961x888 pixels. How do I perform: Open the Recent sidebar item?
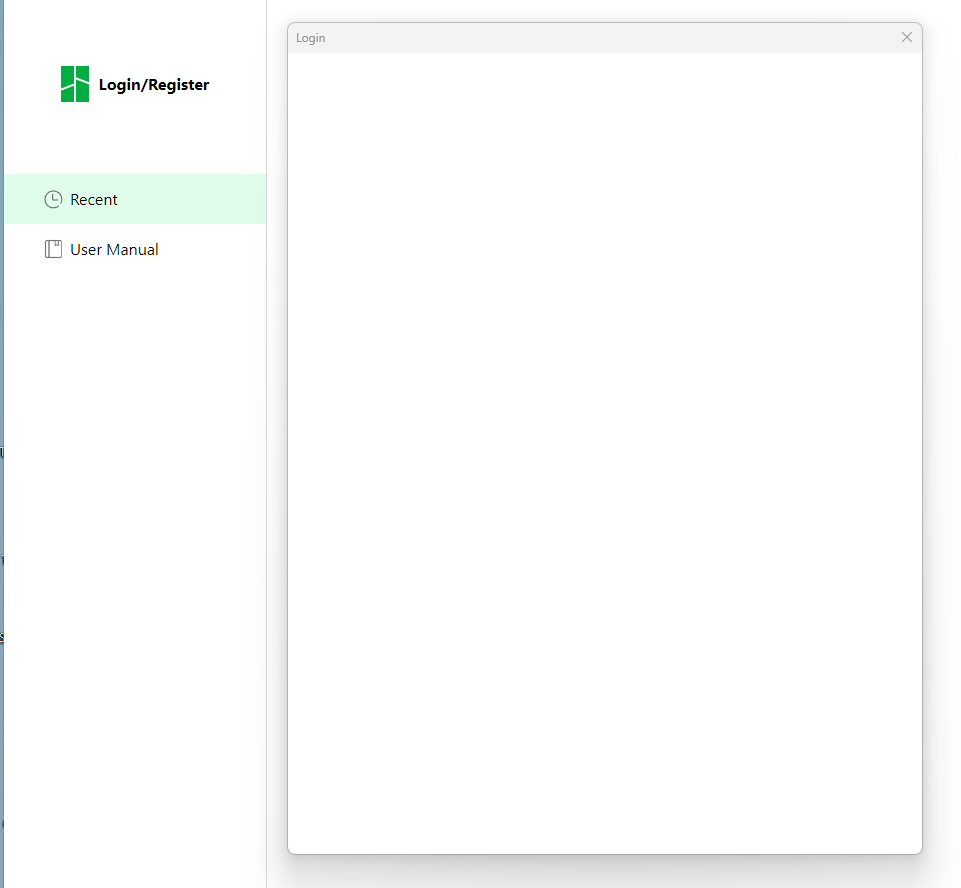click(135, 199)
